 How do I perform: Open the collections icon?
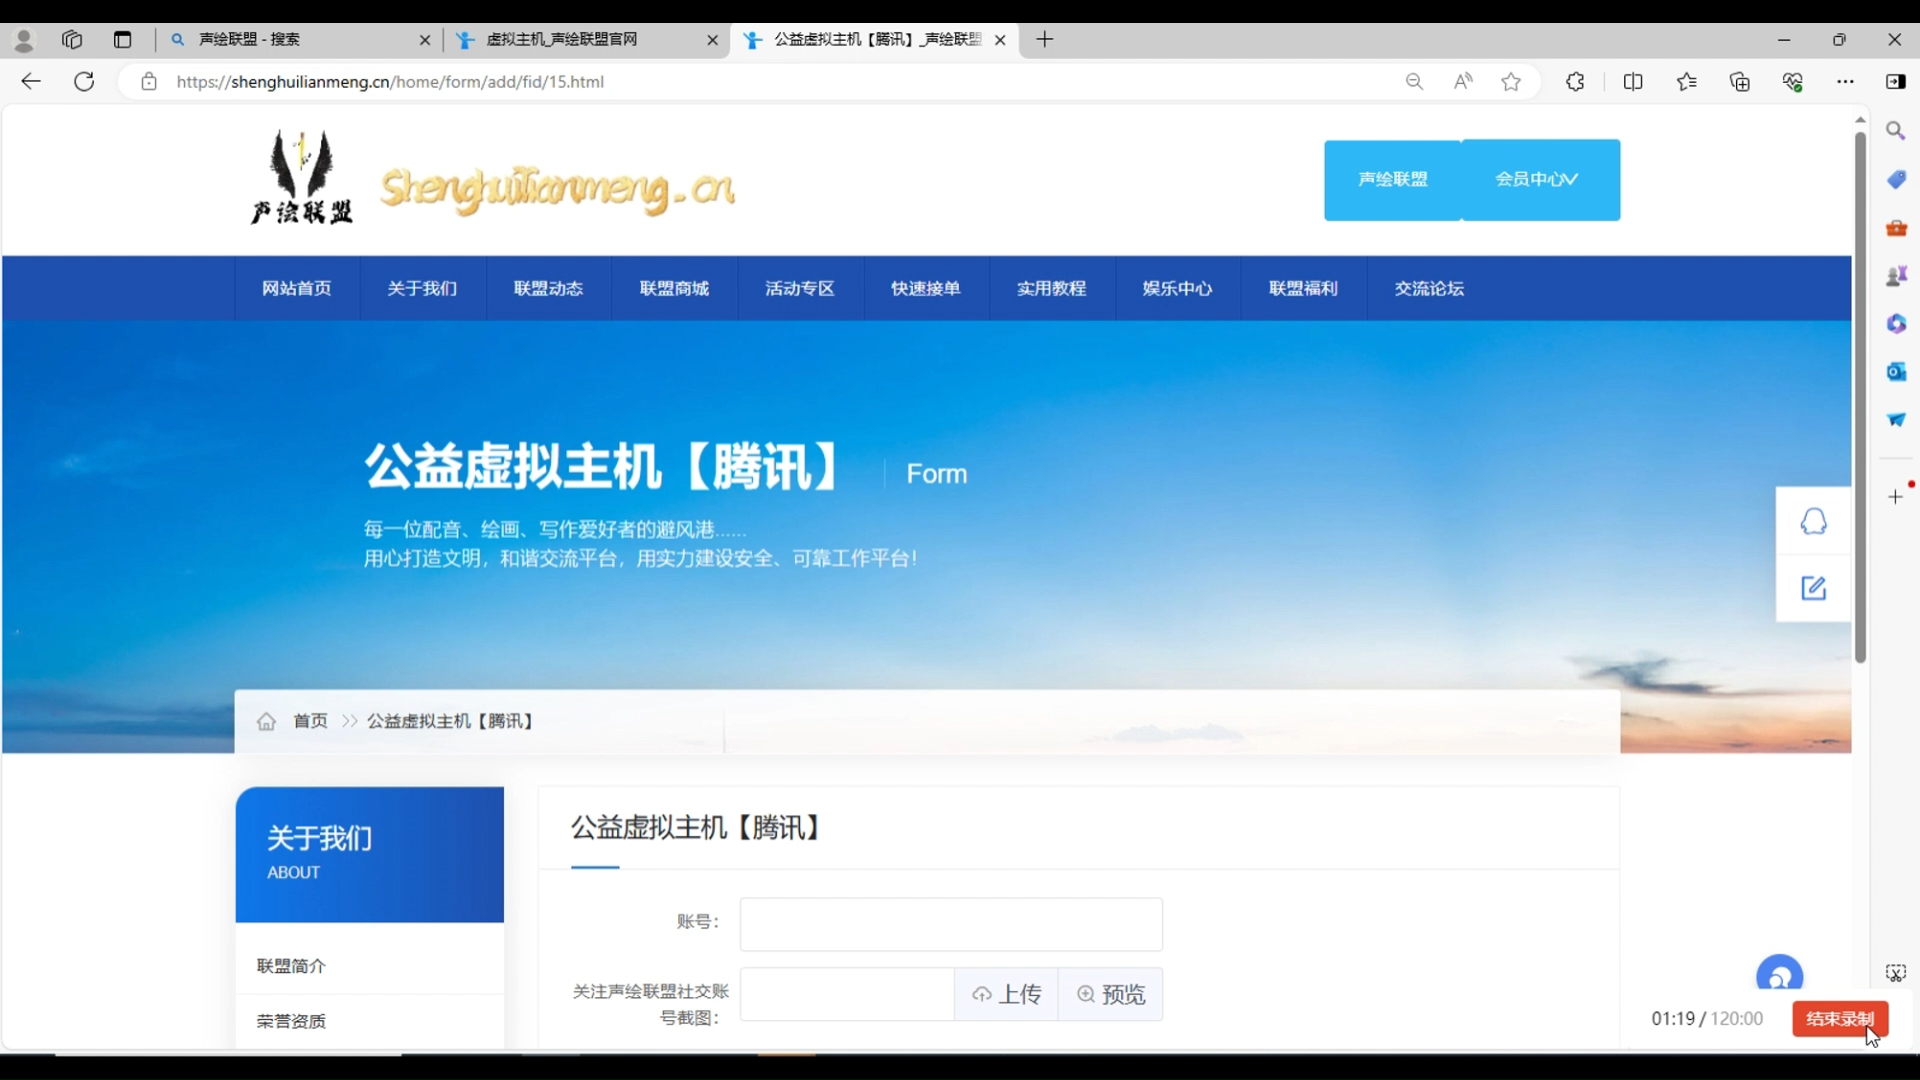click(1740, 82)
